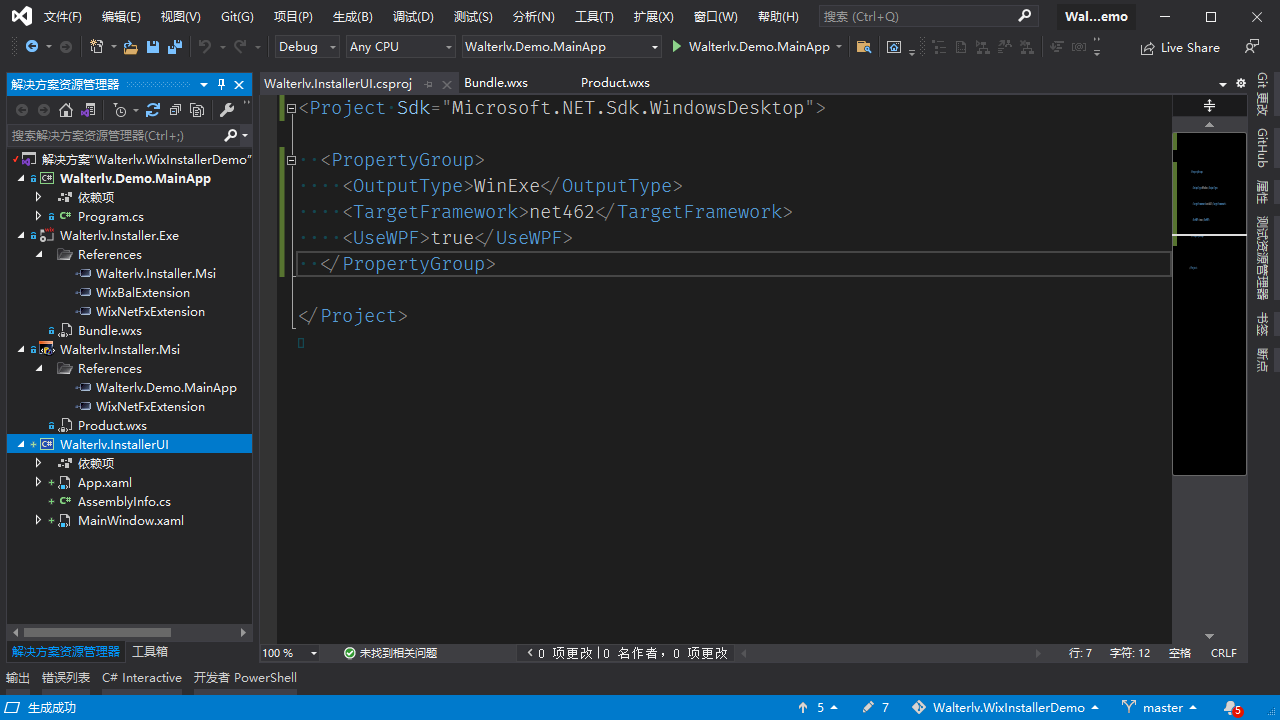Click the Pending Changes Filter clock icon
The image size is (1280, 720).
pyautogui.click(x=120, y=110)
